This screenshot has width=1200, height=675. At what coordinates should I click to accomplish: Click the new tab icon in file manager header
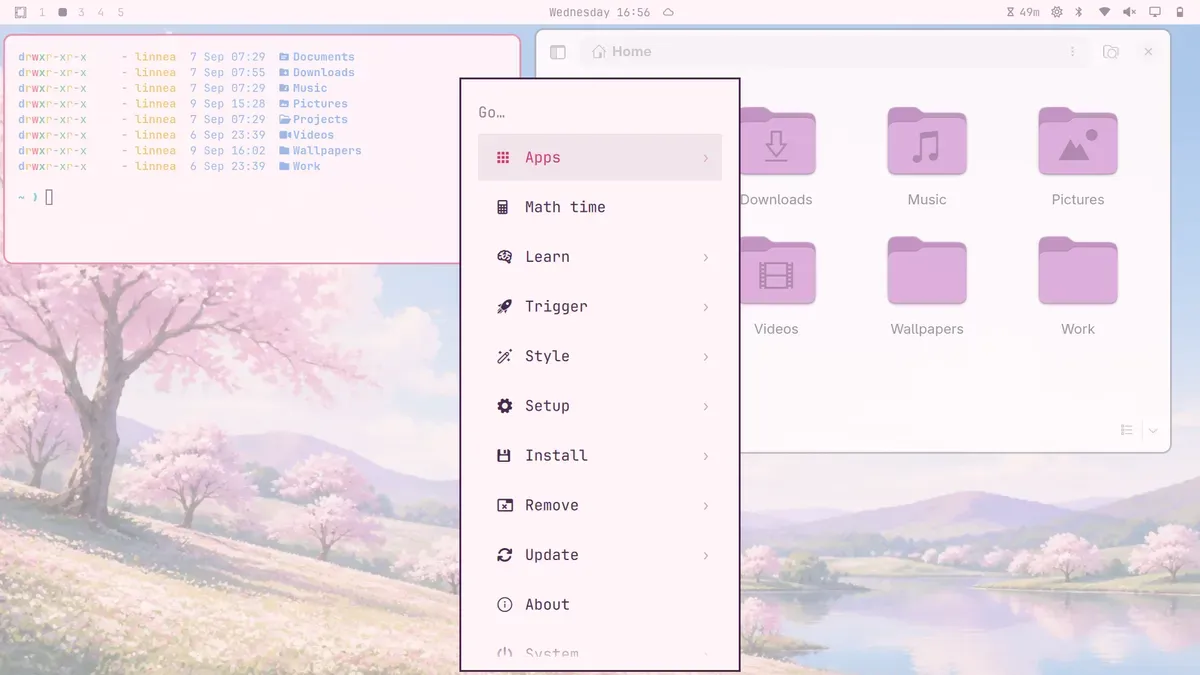pyautogui.click(x=1111, y=52)
